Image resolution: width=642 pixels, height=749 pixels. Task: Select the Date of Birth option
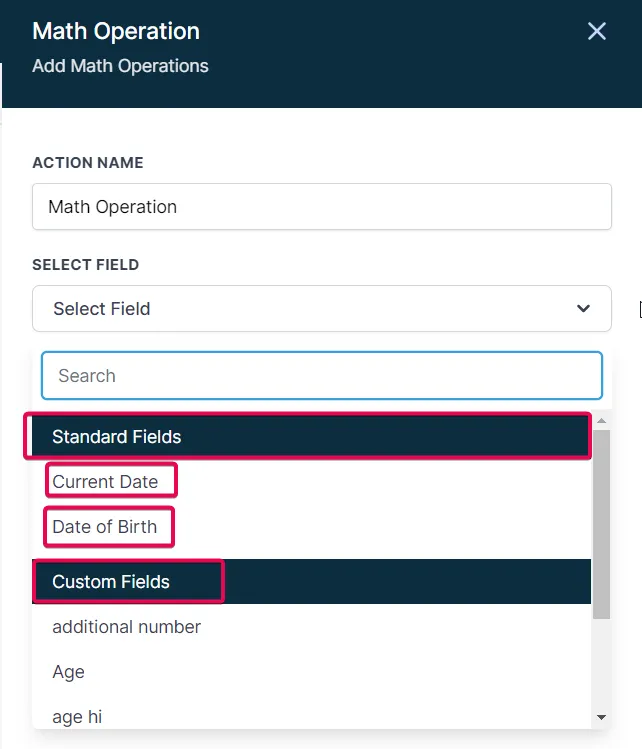pyautogui.click(x=105, y=527)
